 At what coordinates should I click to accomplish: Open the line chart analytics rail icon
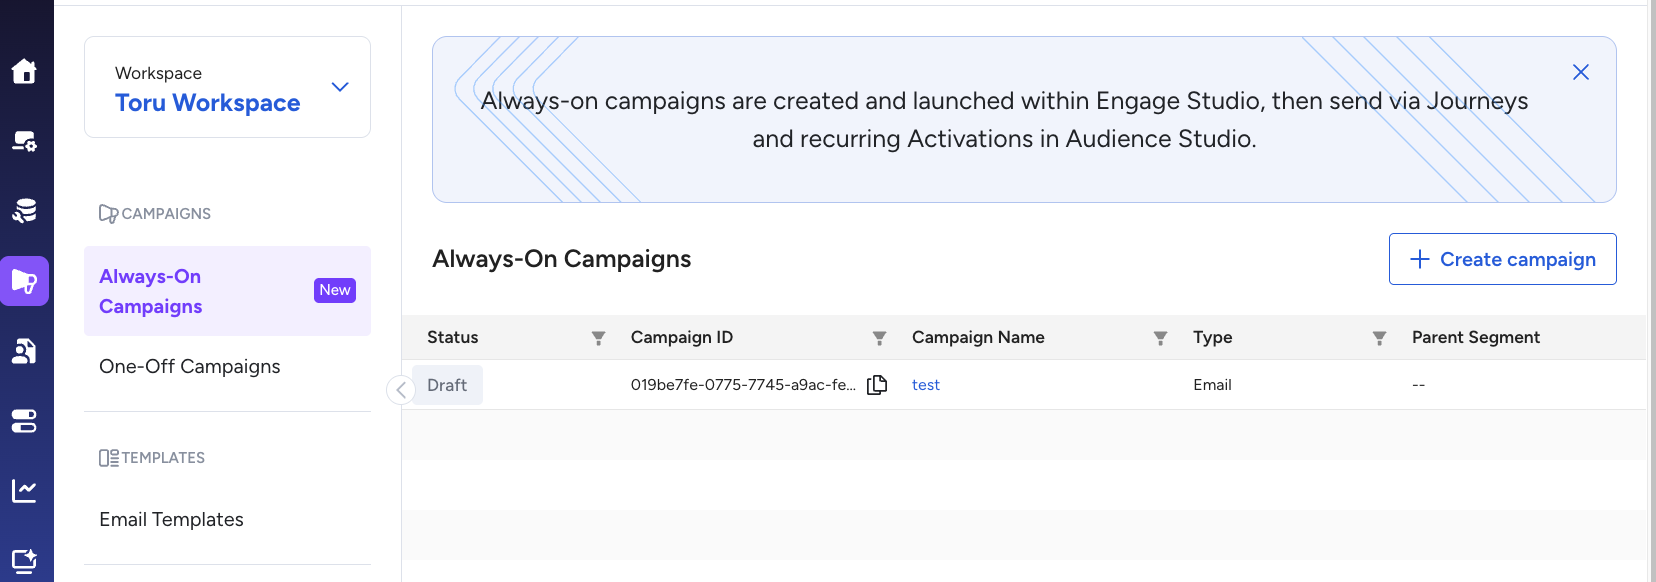point(24,490)
